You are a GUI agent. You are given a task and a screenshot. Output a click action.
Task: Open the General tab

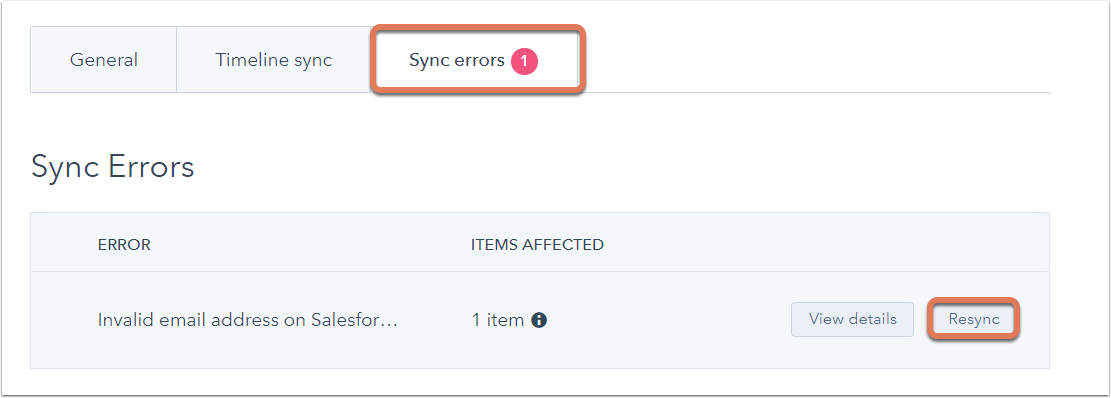(x=103, y=60)
